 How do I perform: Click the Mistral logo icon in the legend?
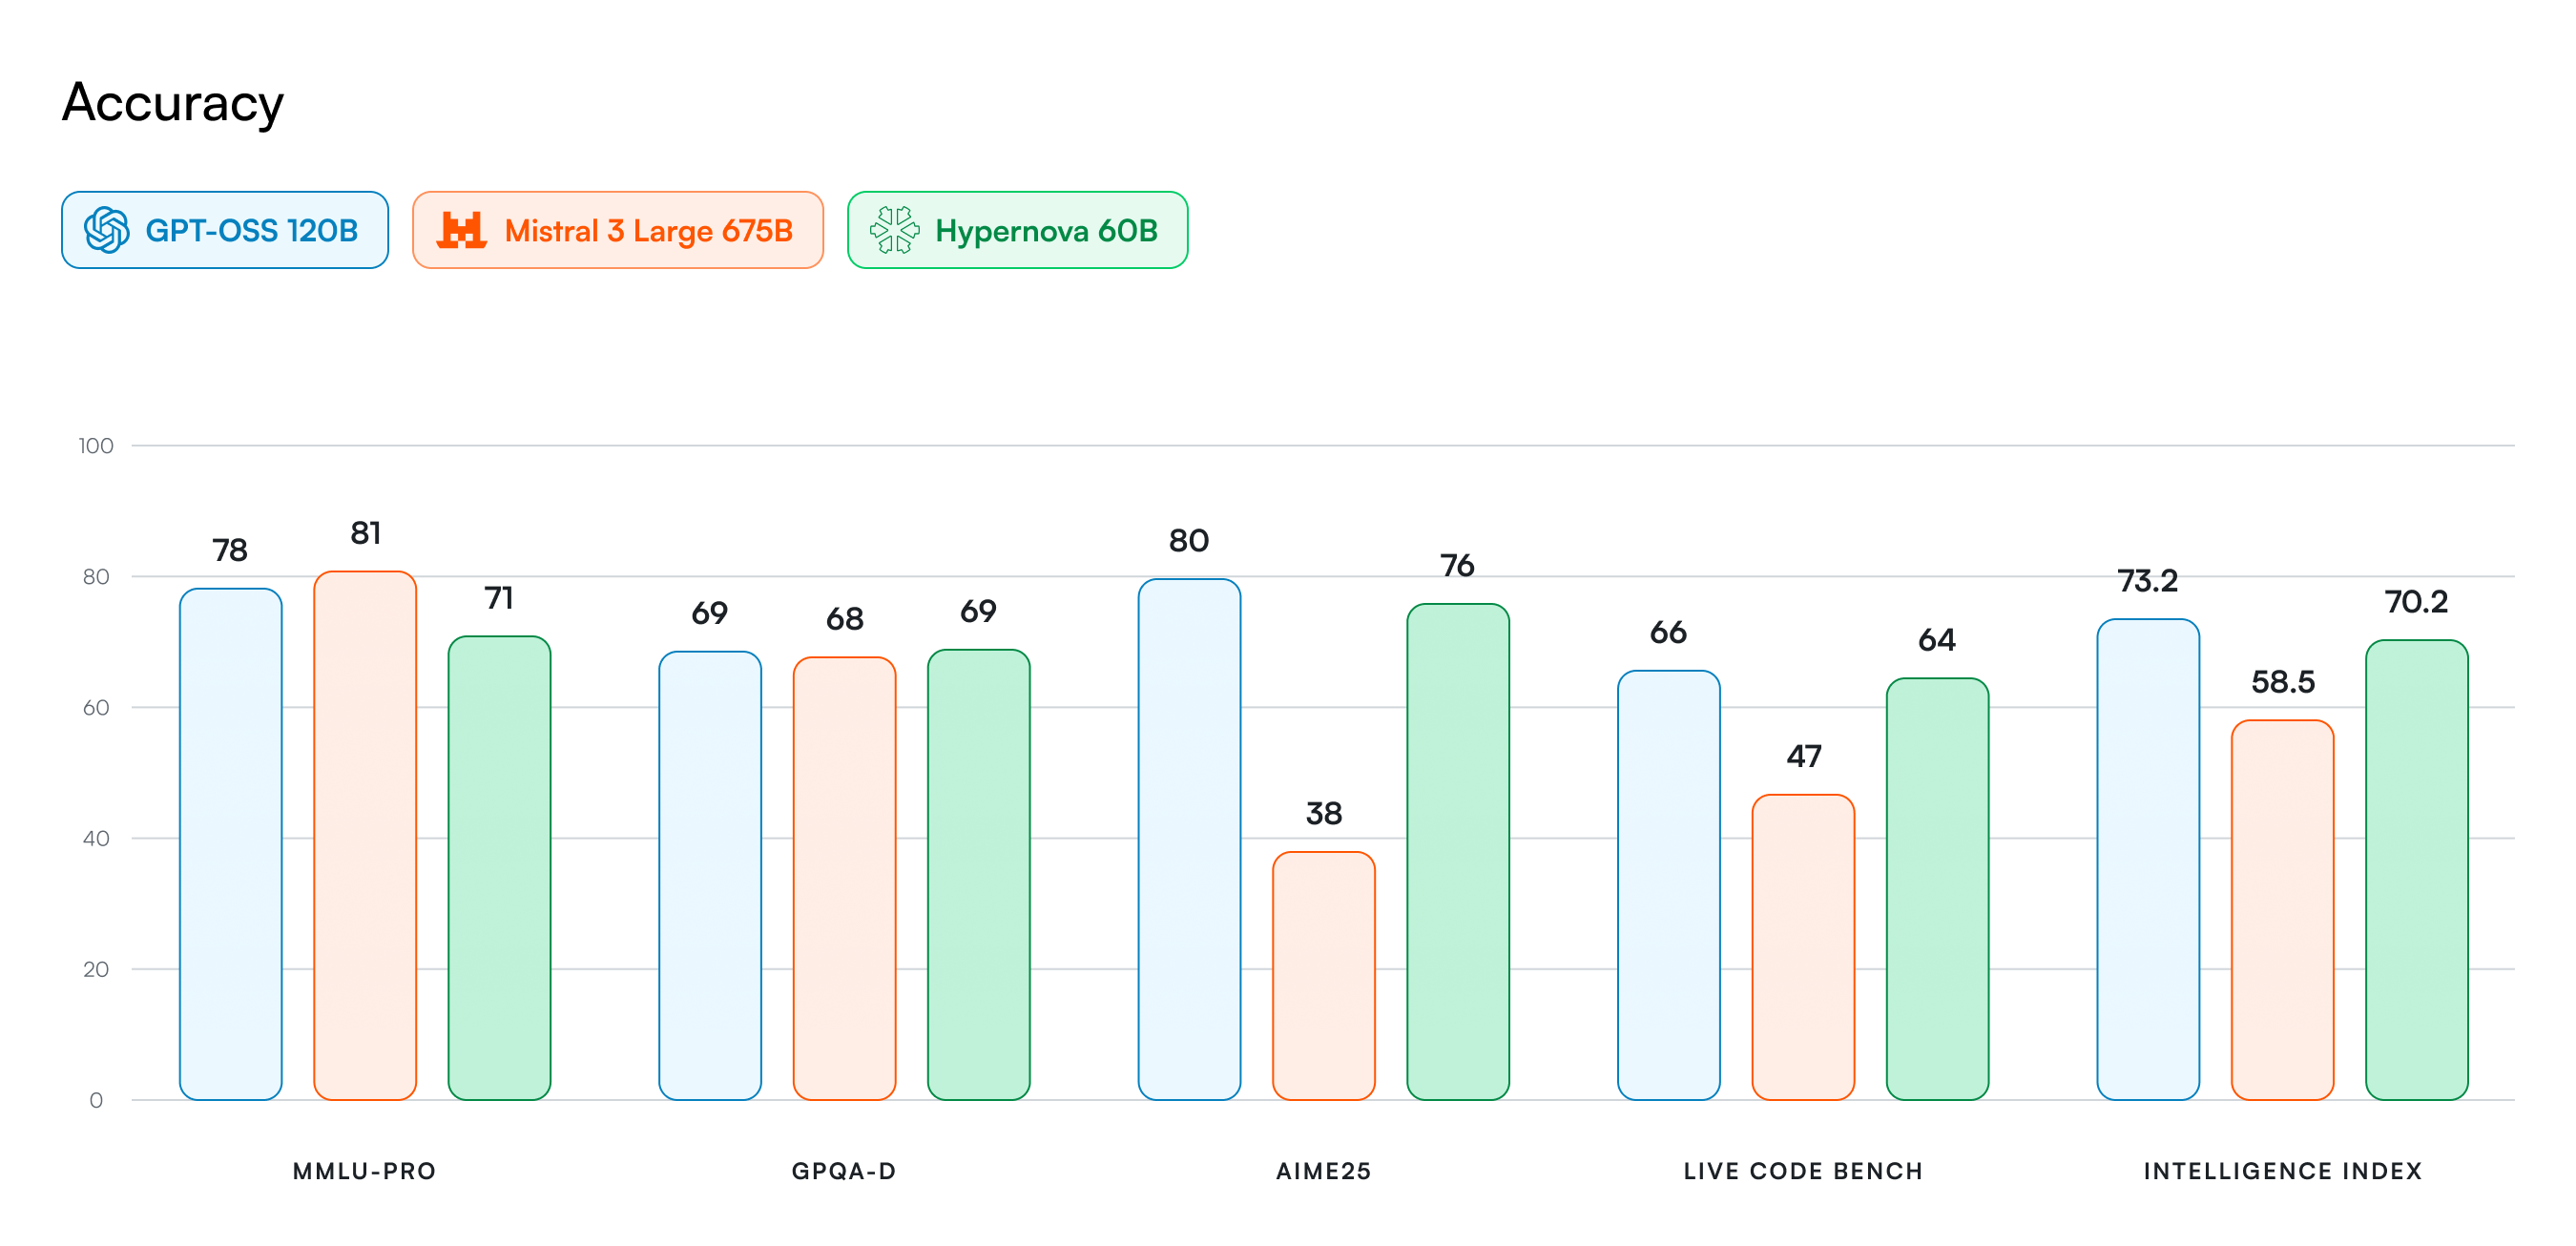(x=461, y=230)
